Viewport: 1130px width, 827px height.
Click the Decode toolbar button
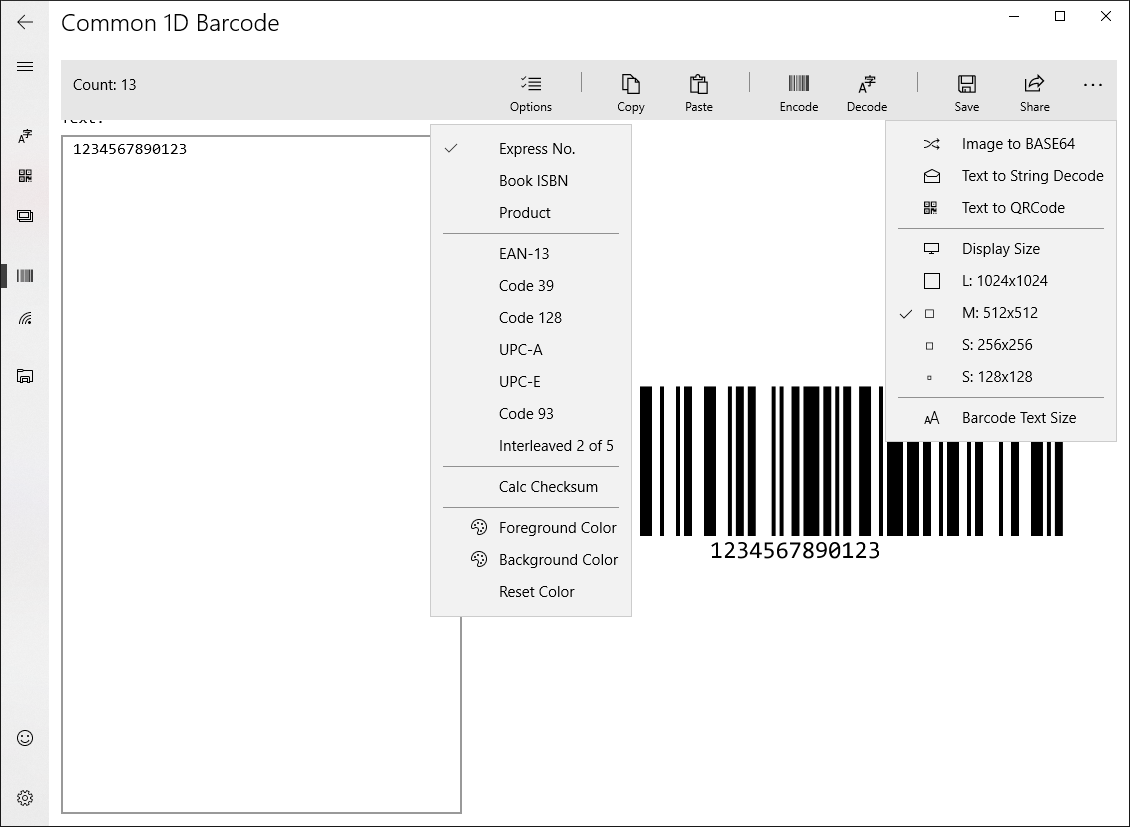pos(866,93)
